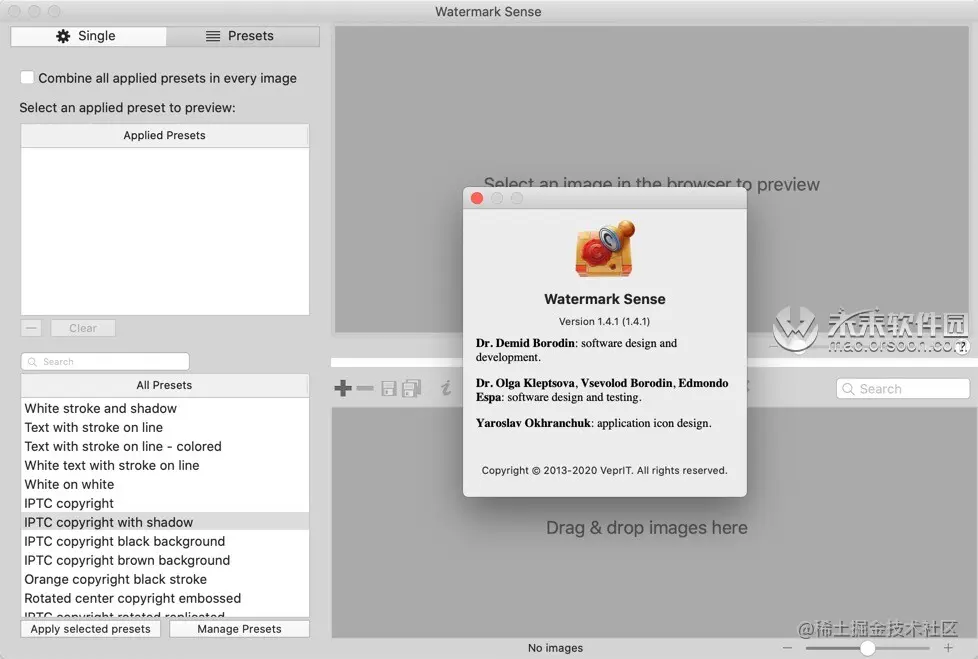The width and height of the screenshot is (978, 659).
Task: Click the italic i info icon
Action: (446, 388)
